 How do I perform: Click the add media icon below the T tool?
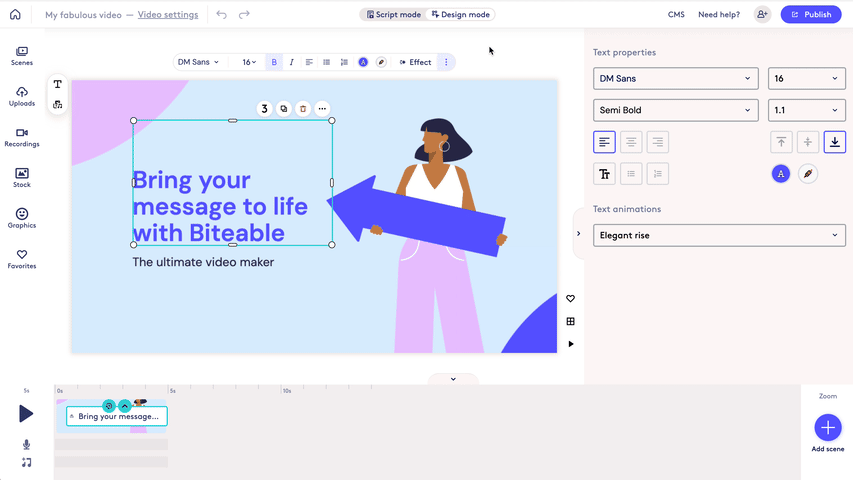(58, 104)
